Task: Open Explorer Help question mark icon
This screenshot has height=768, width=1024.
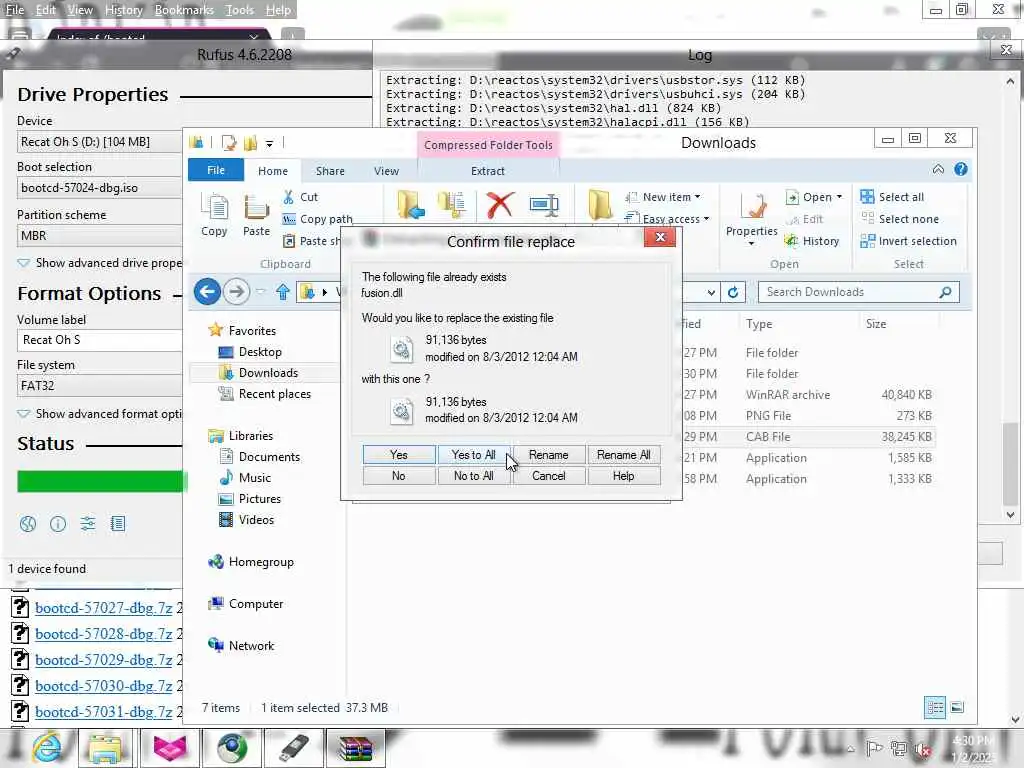Action: tap(961, 169)
